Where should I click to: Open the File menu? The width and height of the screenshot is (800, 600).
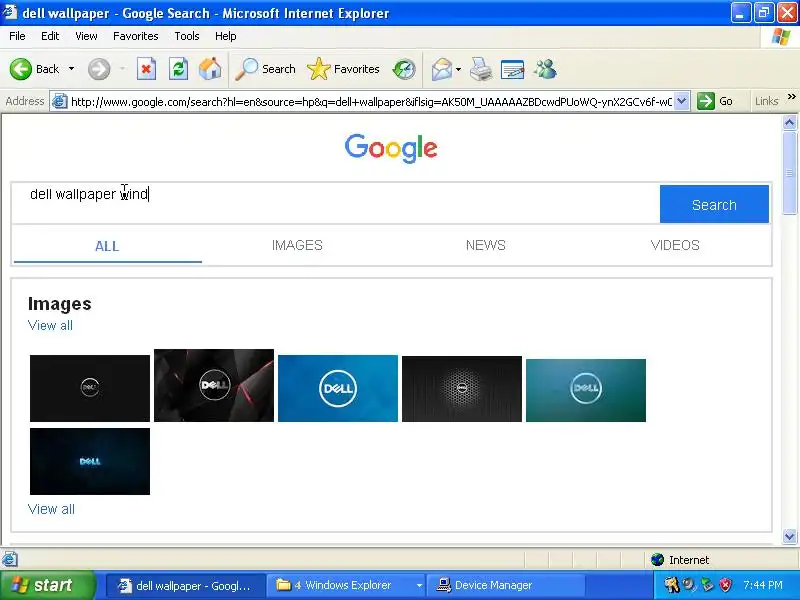pos(17,36)
